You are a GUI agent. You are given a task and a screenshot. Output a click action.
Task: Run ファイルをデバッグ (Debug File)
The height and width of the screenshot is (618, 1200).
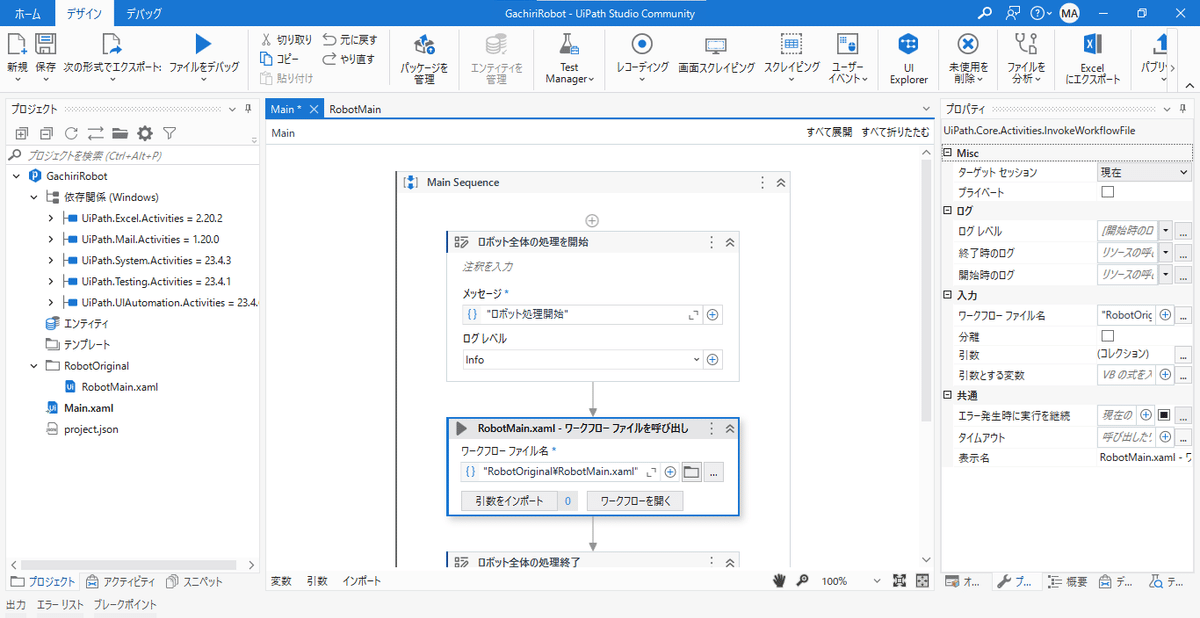[x=203, y=45]
